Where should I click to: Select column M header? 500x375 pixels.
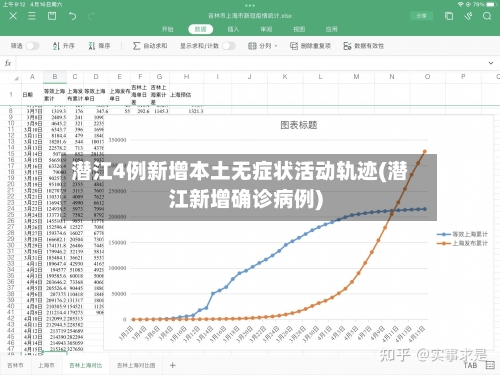(356, 77)
